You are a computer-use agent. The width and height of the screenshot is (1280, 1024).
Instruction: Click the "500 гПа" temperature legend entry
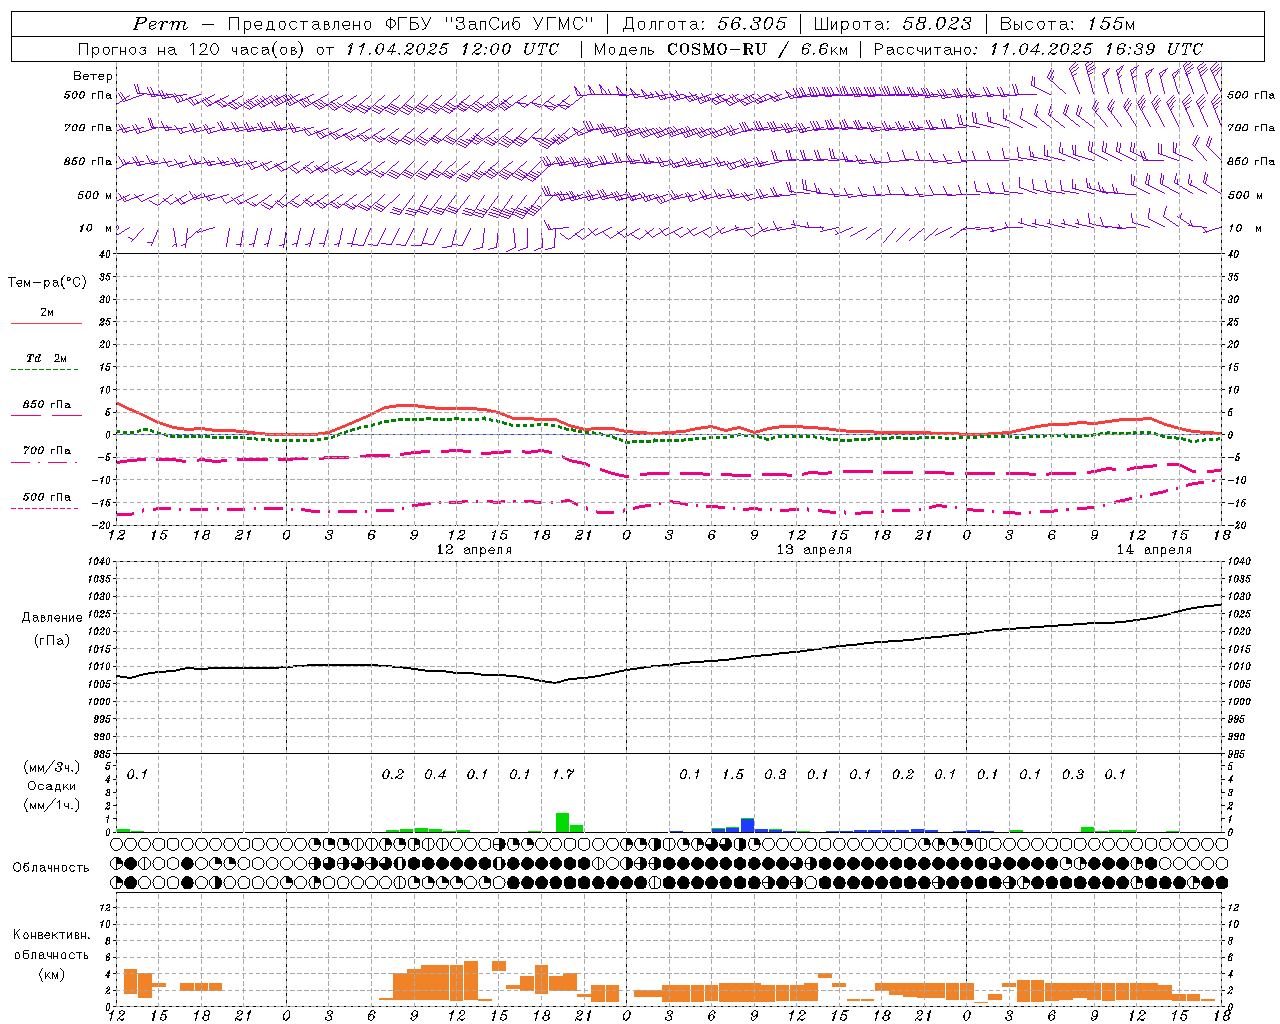point(47,497)
